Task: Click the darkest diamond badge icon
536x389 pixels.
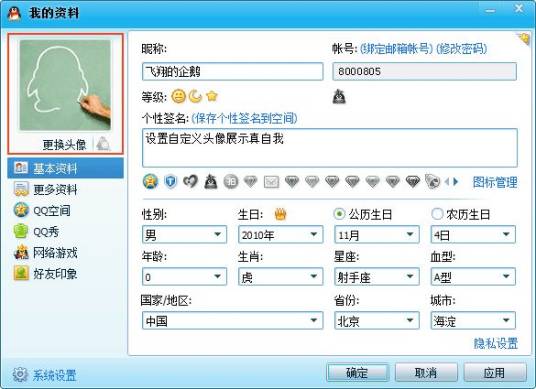Action: pos(413,181)
